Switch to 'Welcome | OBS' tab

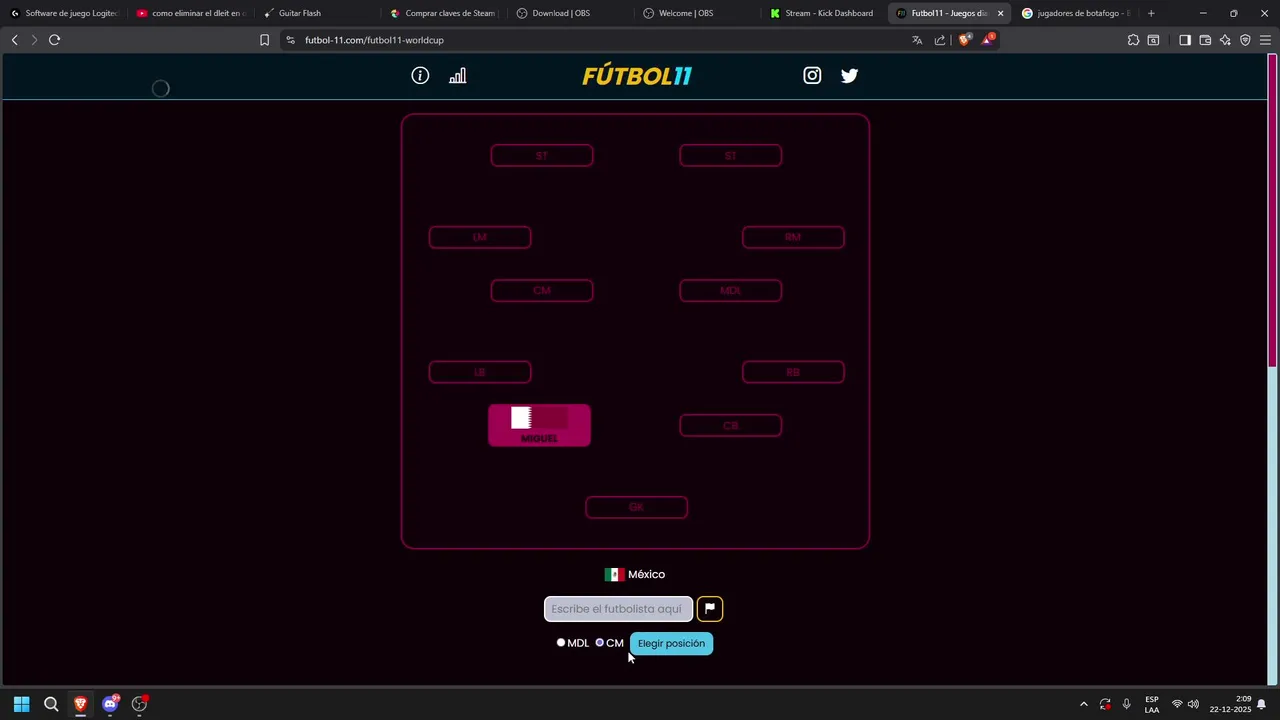(697, 13)
